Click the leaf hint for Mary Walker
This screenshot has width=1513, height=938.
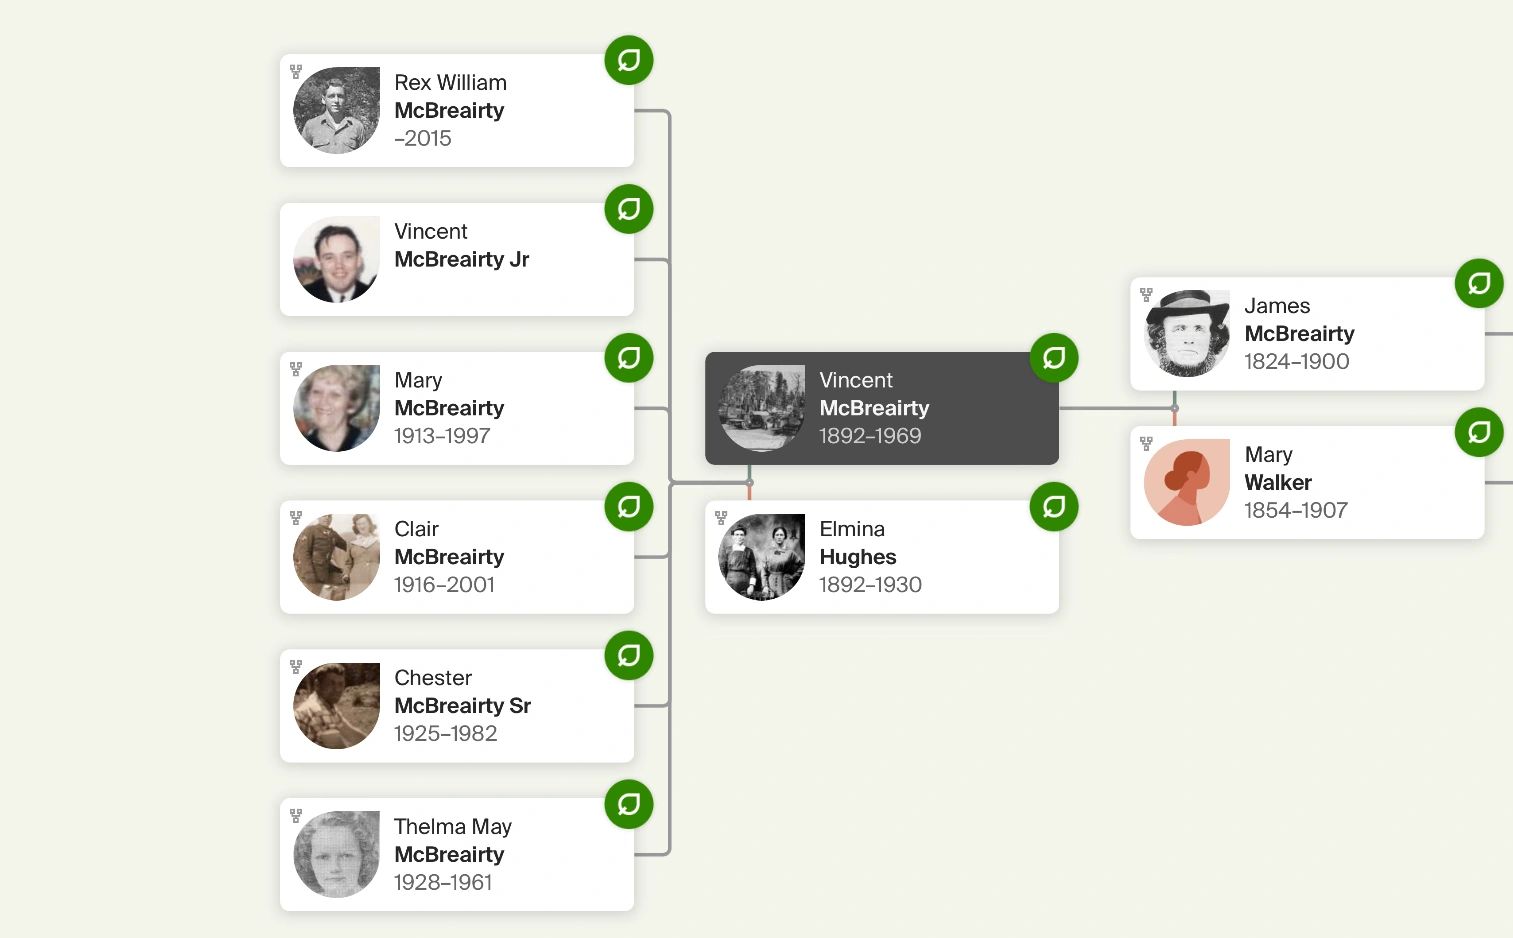pyautogui.click(x=1479, y=432)
